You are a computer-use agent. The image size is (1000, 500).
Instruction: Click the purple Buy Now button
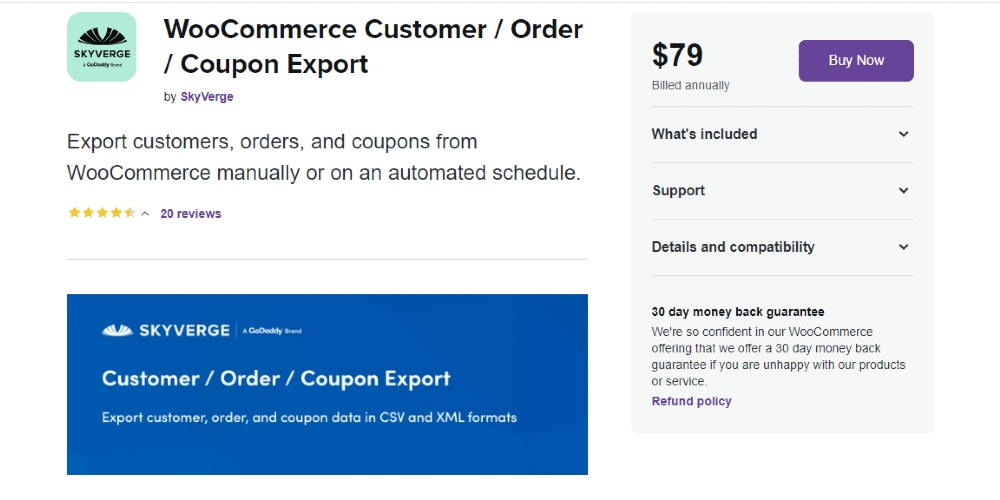(856, 61)
